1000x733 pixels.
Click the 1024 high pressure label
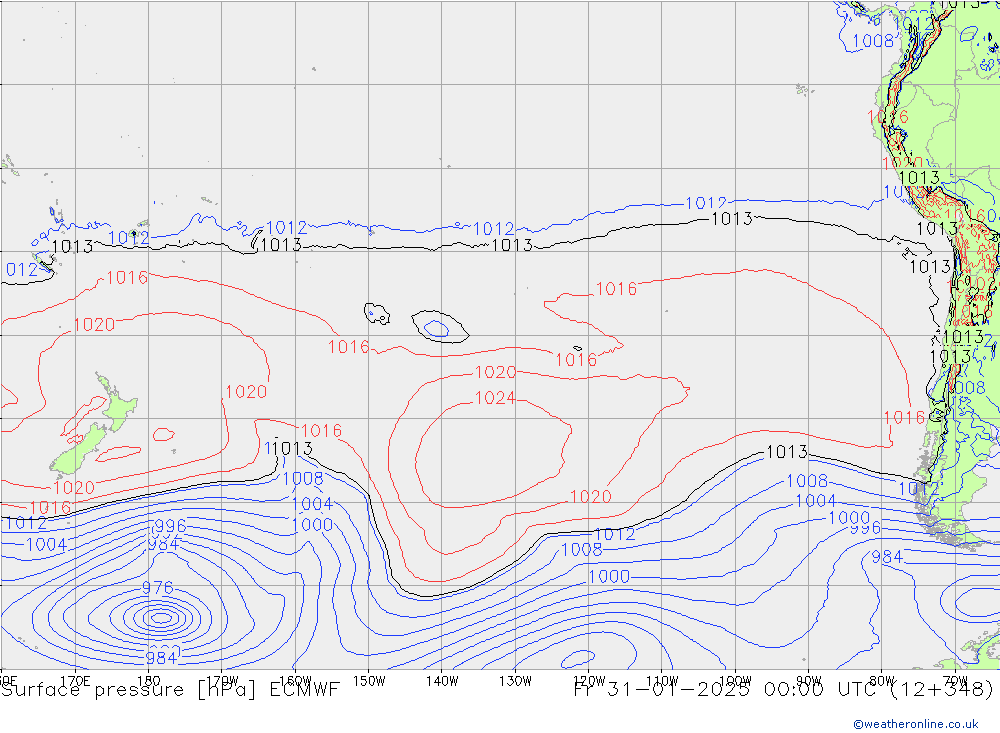[495, 398]
